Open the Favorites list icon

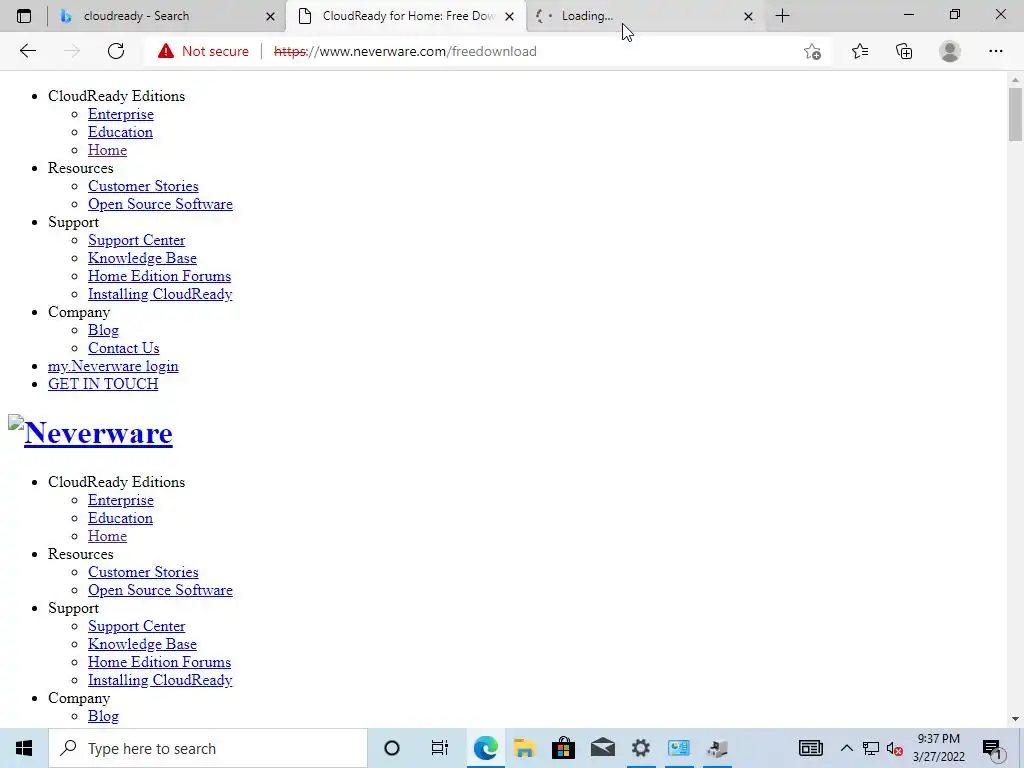click(x=859, y=51)
